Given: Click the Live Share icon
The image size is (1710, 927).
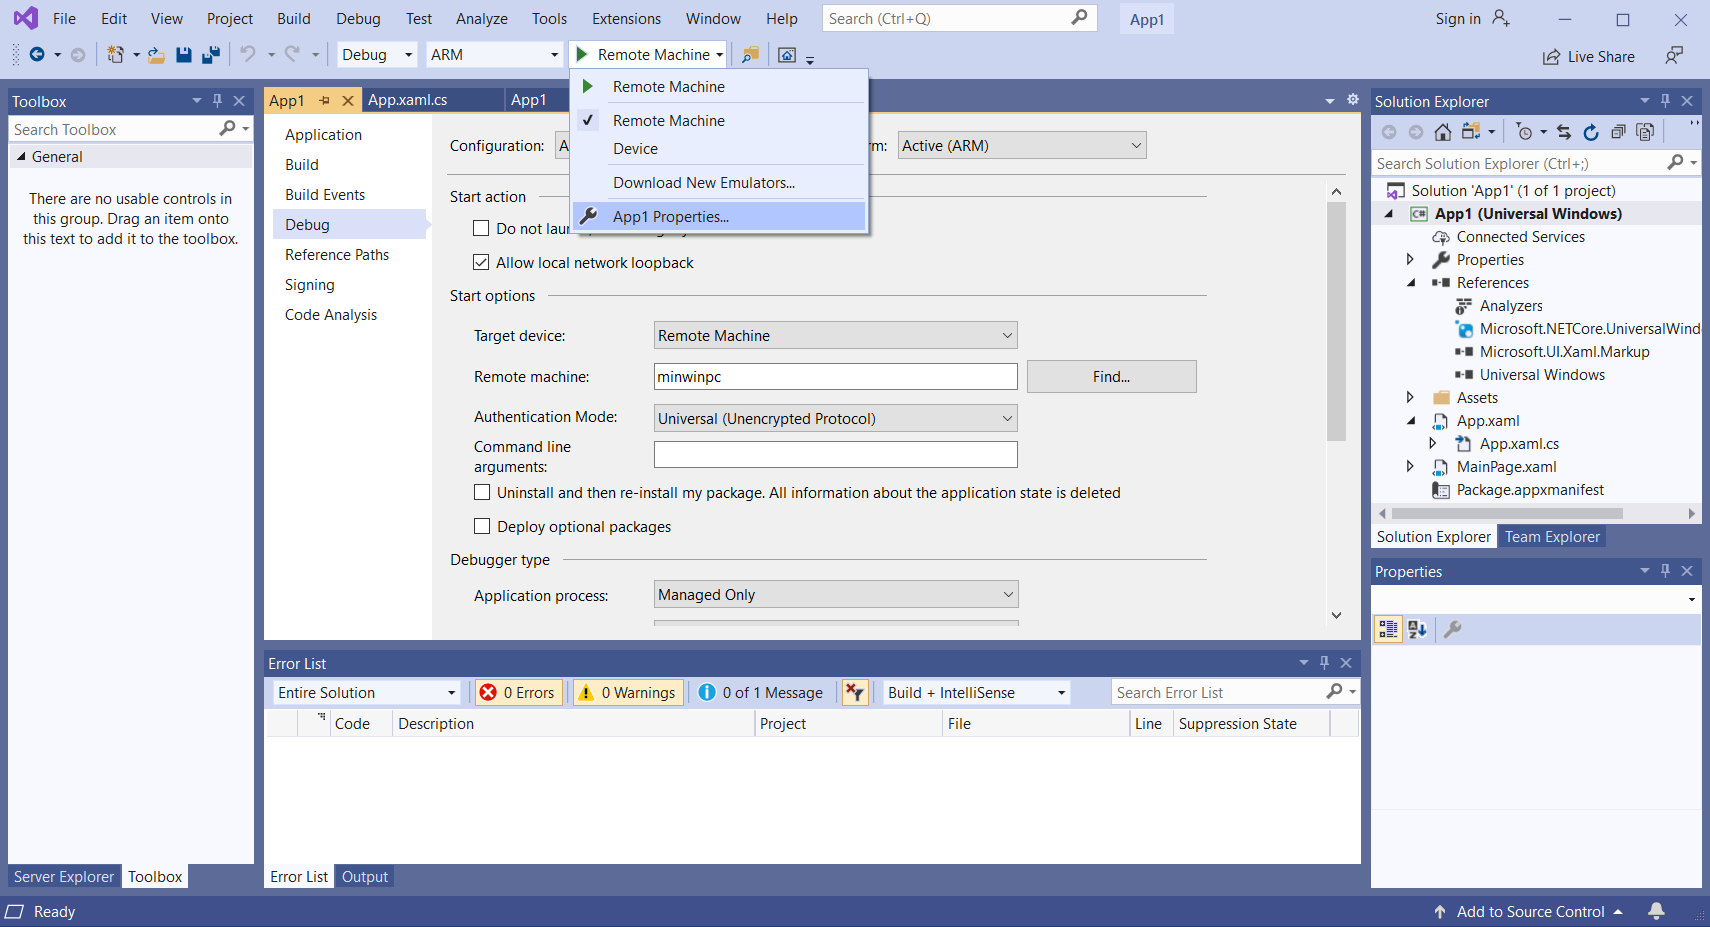Looking at the screenshot, I should [x=1551, y=57].
